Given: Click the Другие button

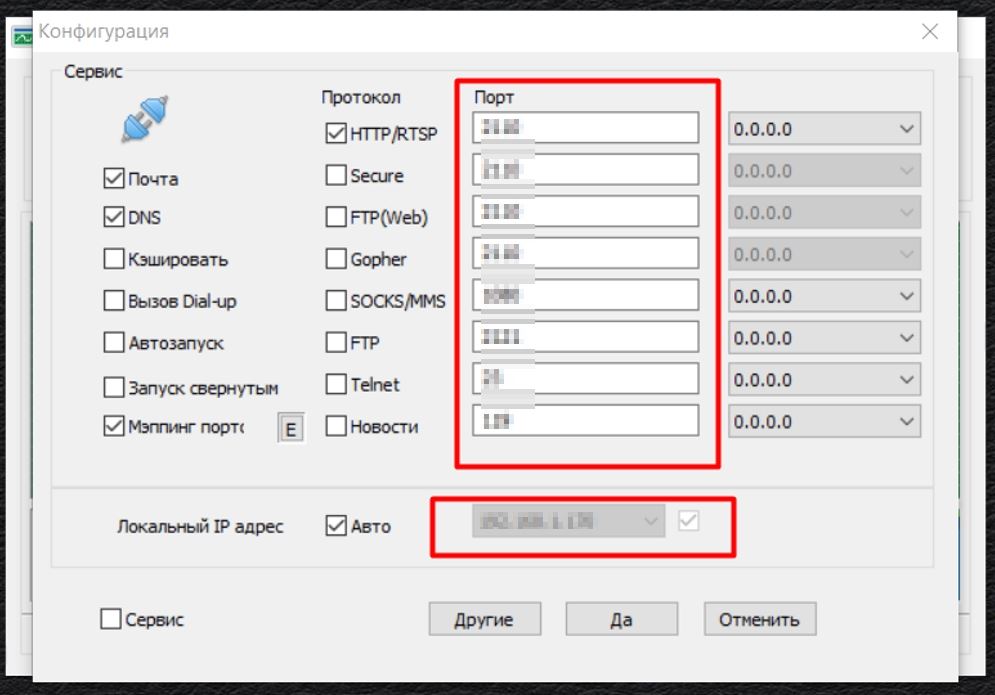Looking at the screenshot, I should (x=485, y=619).
